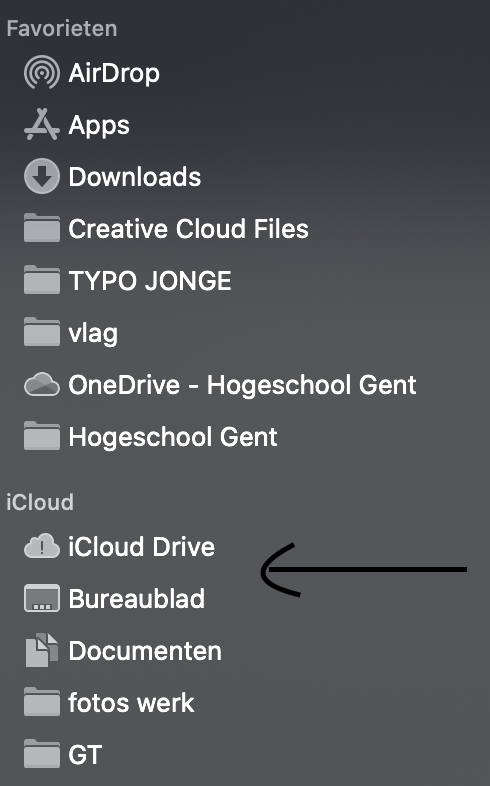The image size is (490, 786).
Task: Show the Downloads folder contents
Action: 134,176
